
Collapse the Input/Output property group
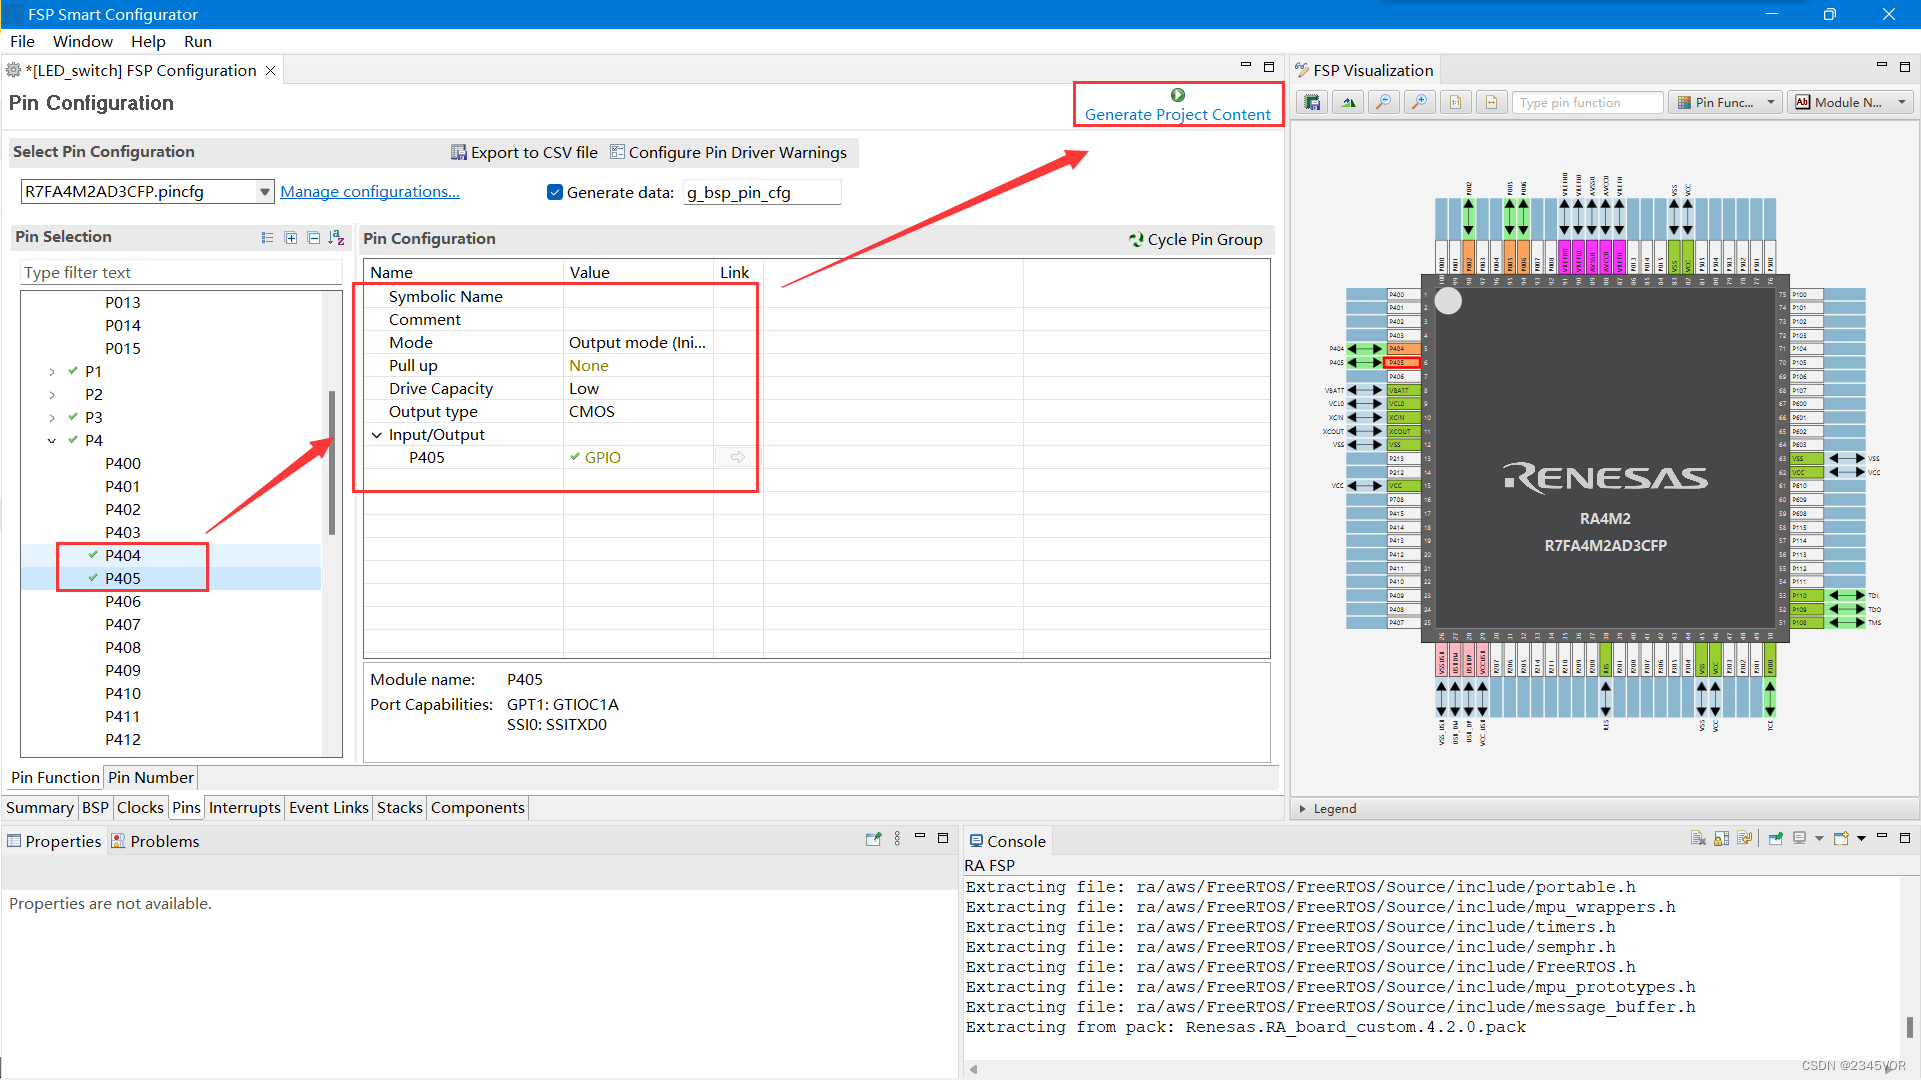click(377, 435)
